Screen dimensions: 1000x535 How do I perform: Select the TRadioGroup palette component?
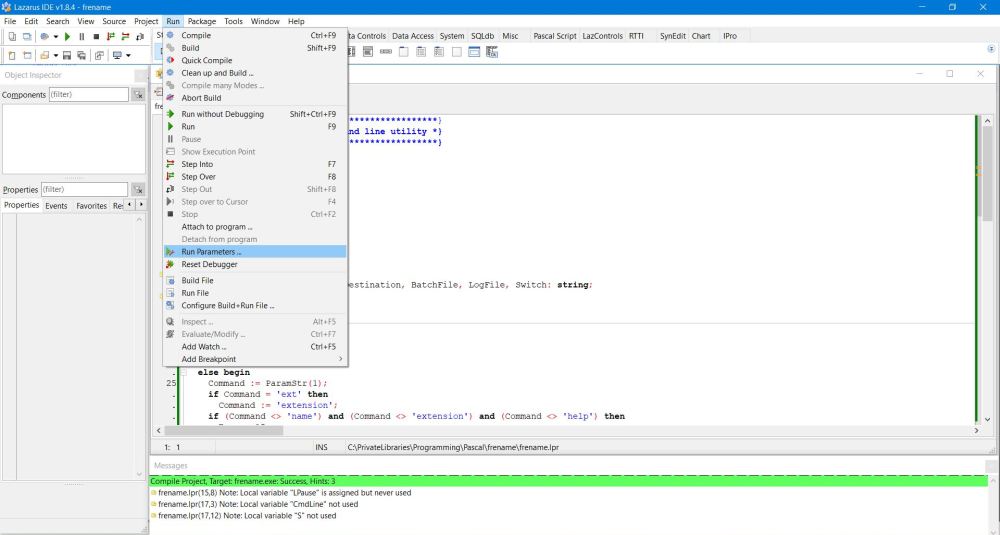click(x=421, y=52)
